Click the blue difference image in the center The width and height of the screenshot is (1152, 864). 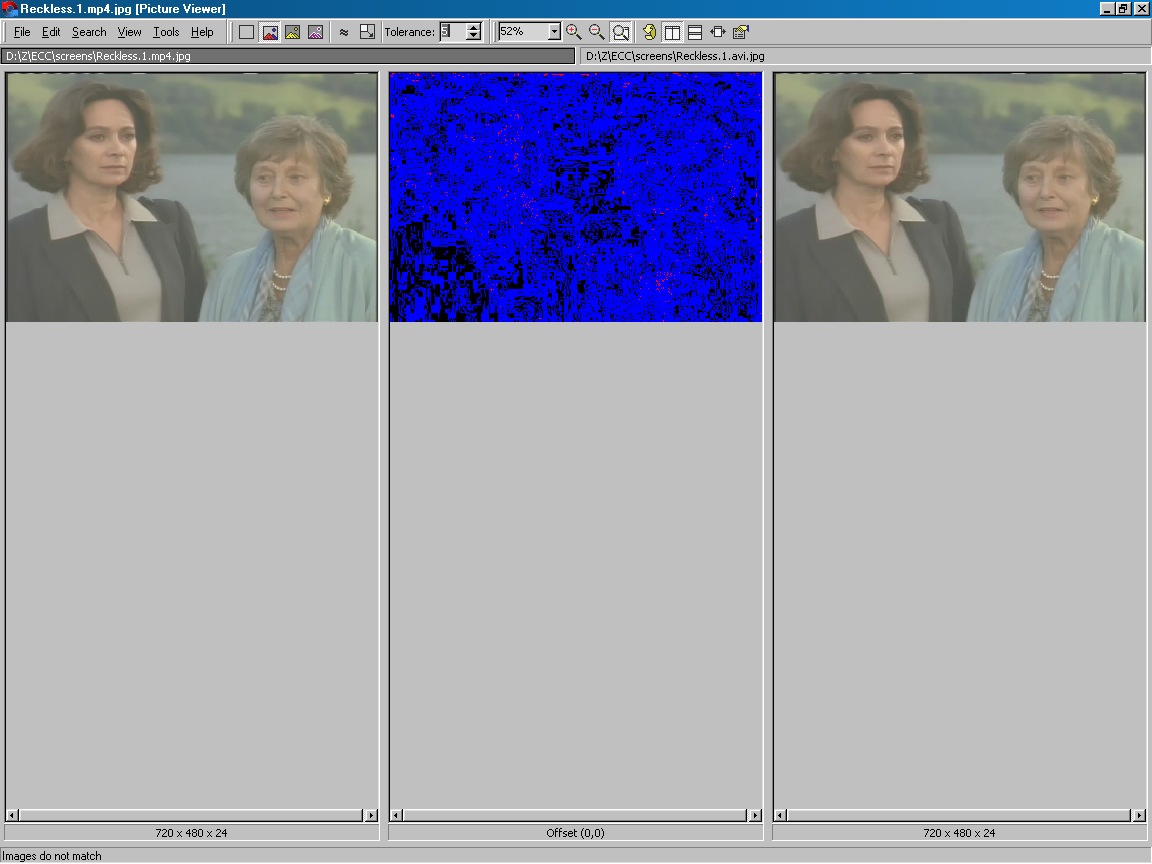576,197
